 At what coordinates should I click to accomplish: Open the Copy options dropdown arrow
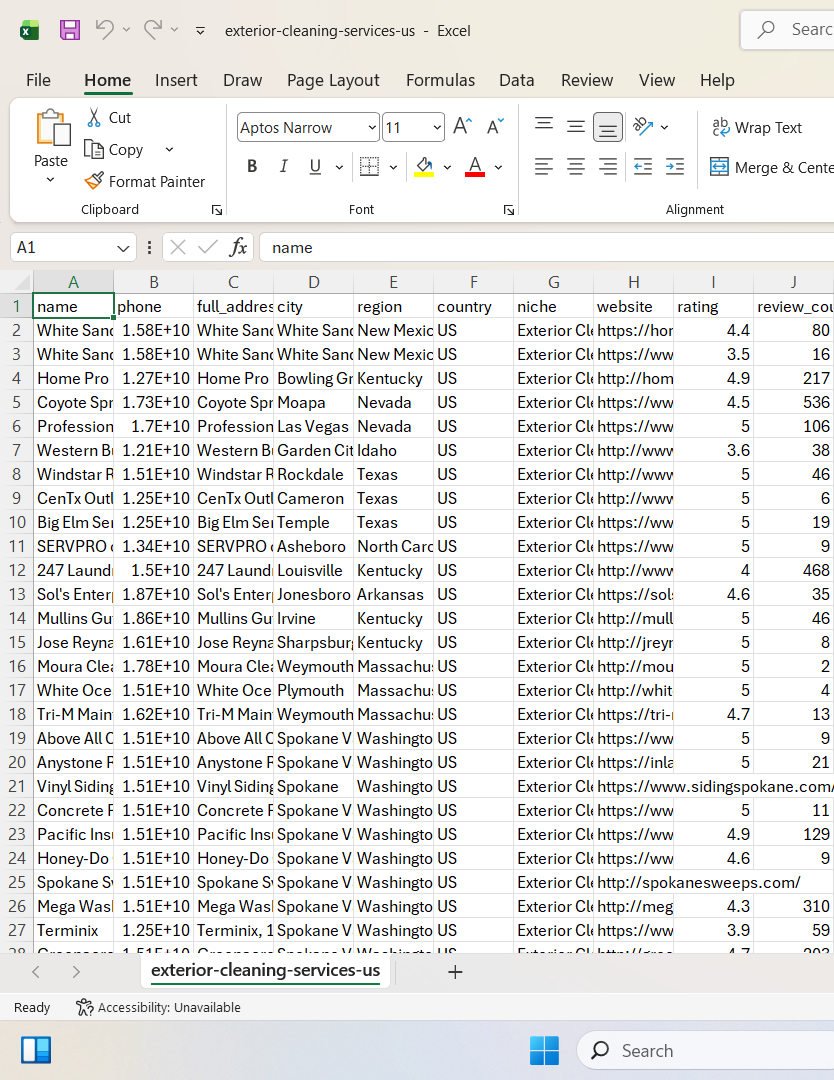(169, 149)
